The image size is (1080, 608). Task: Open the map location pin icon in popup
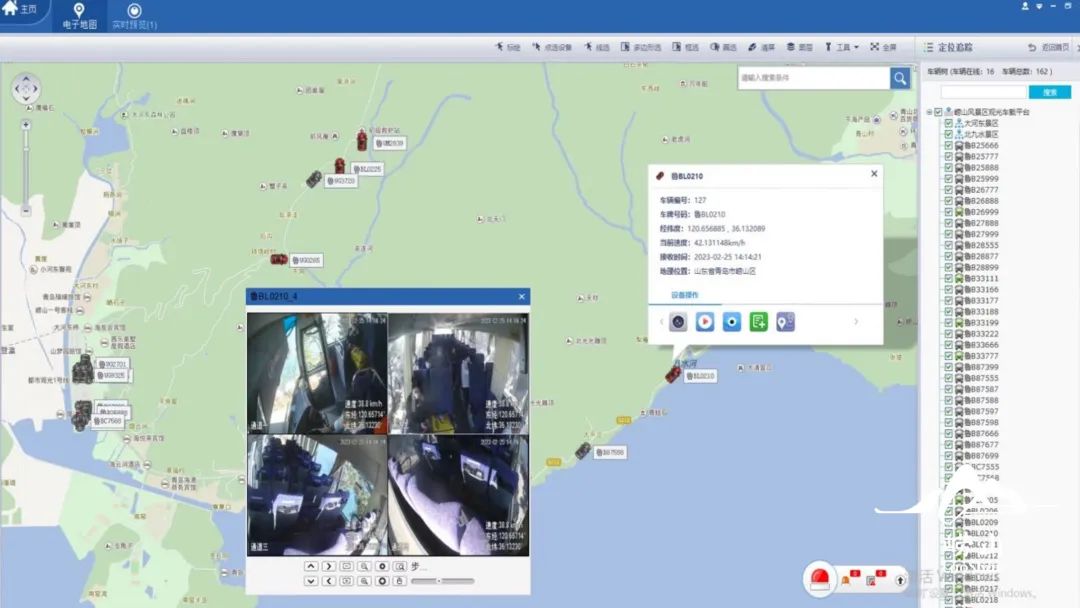pos(786,322)
